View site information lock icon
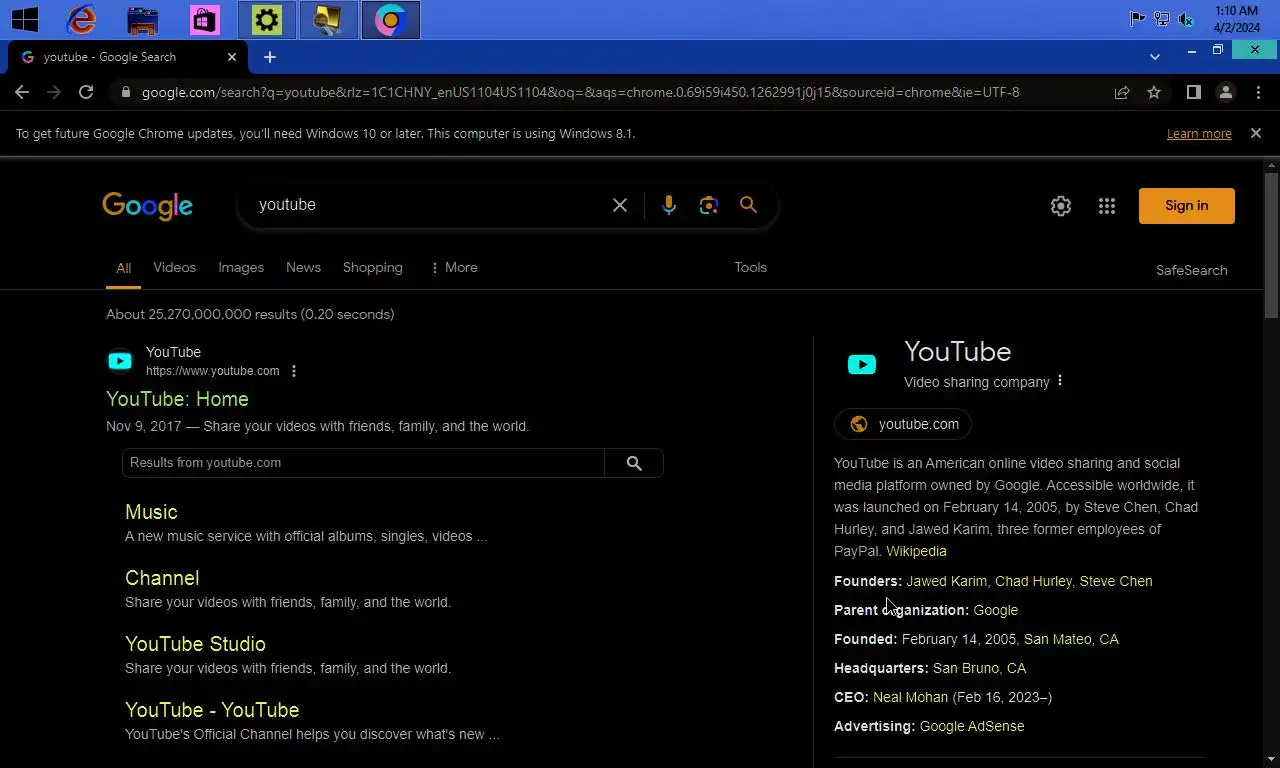1280x768 pixels. pos(124,92)
